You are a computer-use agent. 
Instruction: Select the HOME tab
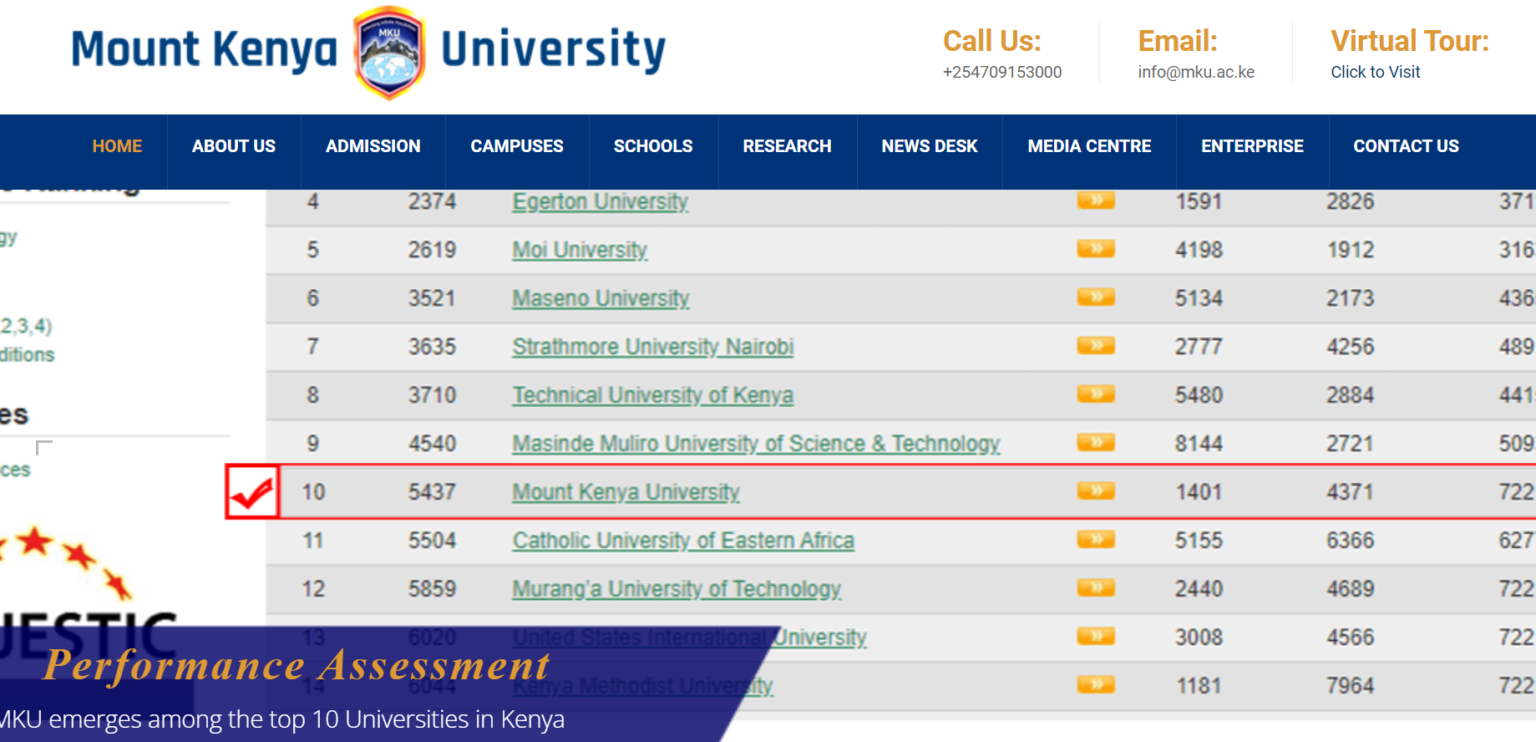click(x=117, y=146)
